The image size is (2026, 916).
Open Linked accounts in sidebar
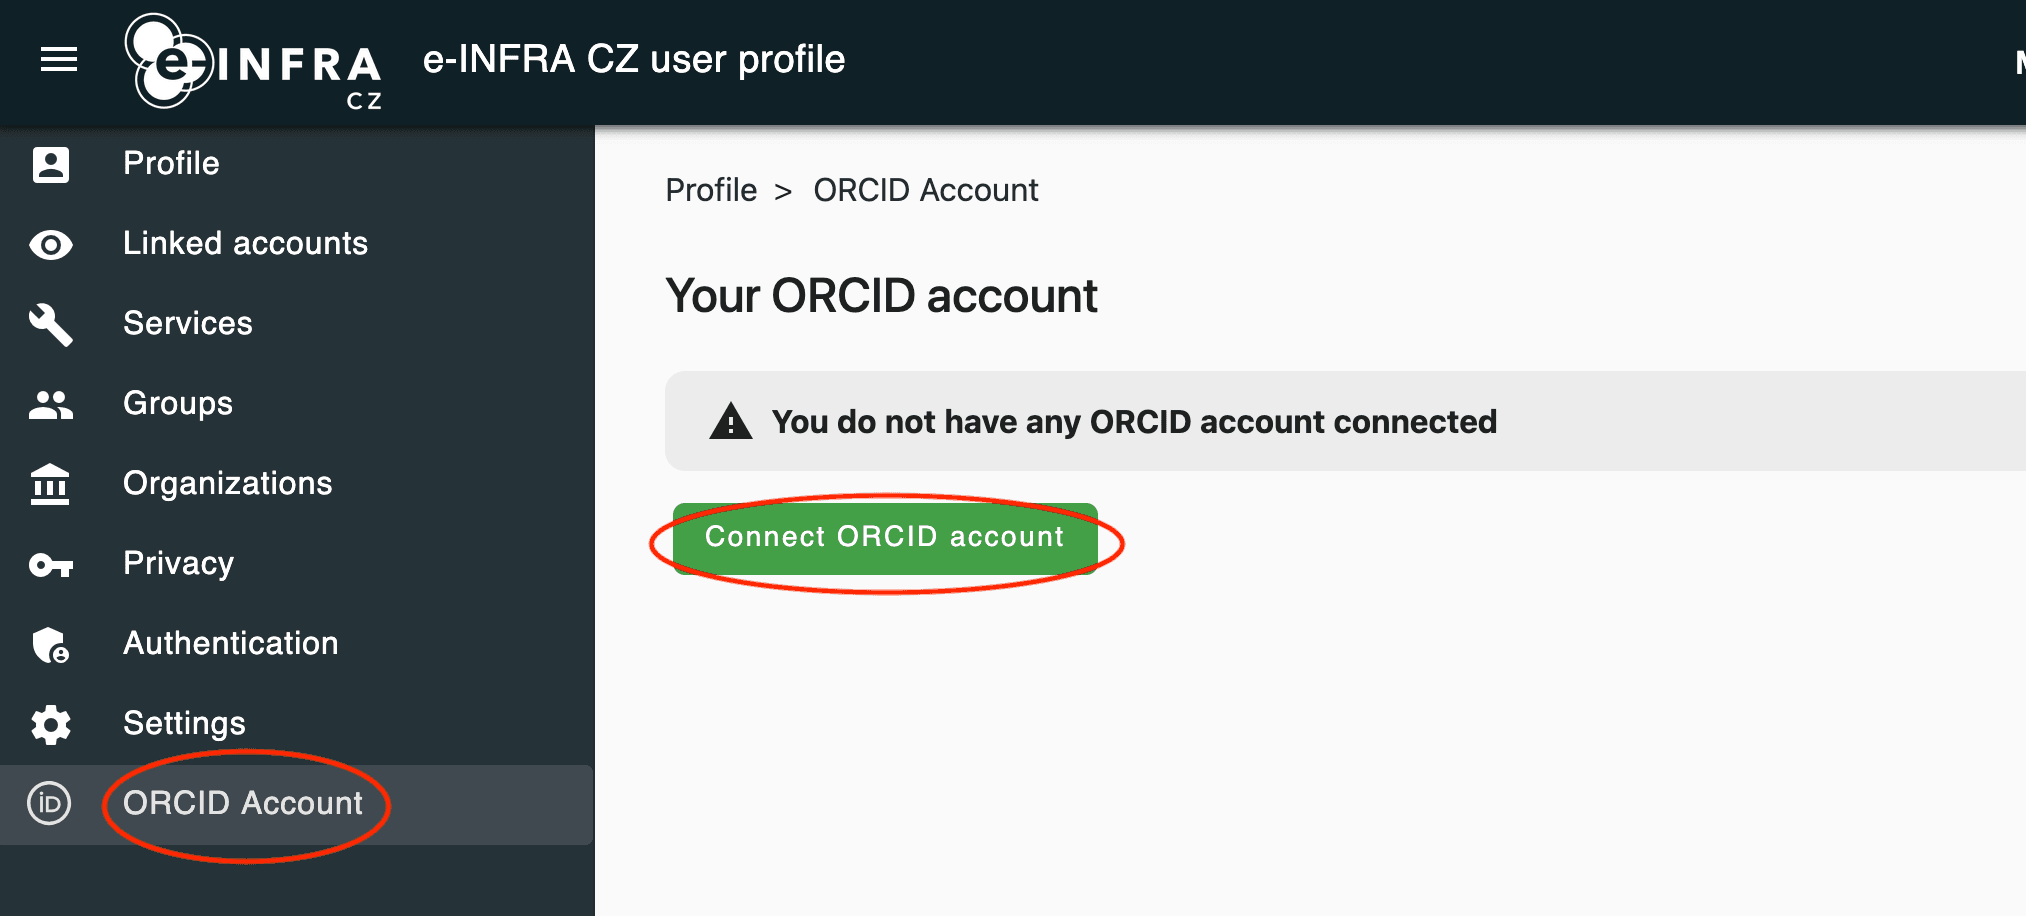click(245, 243)
